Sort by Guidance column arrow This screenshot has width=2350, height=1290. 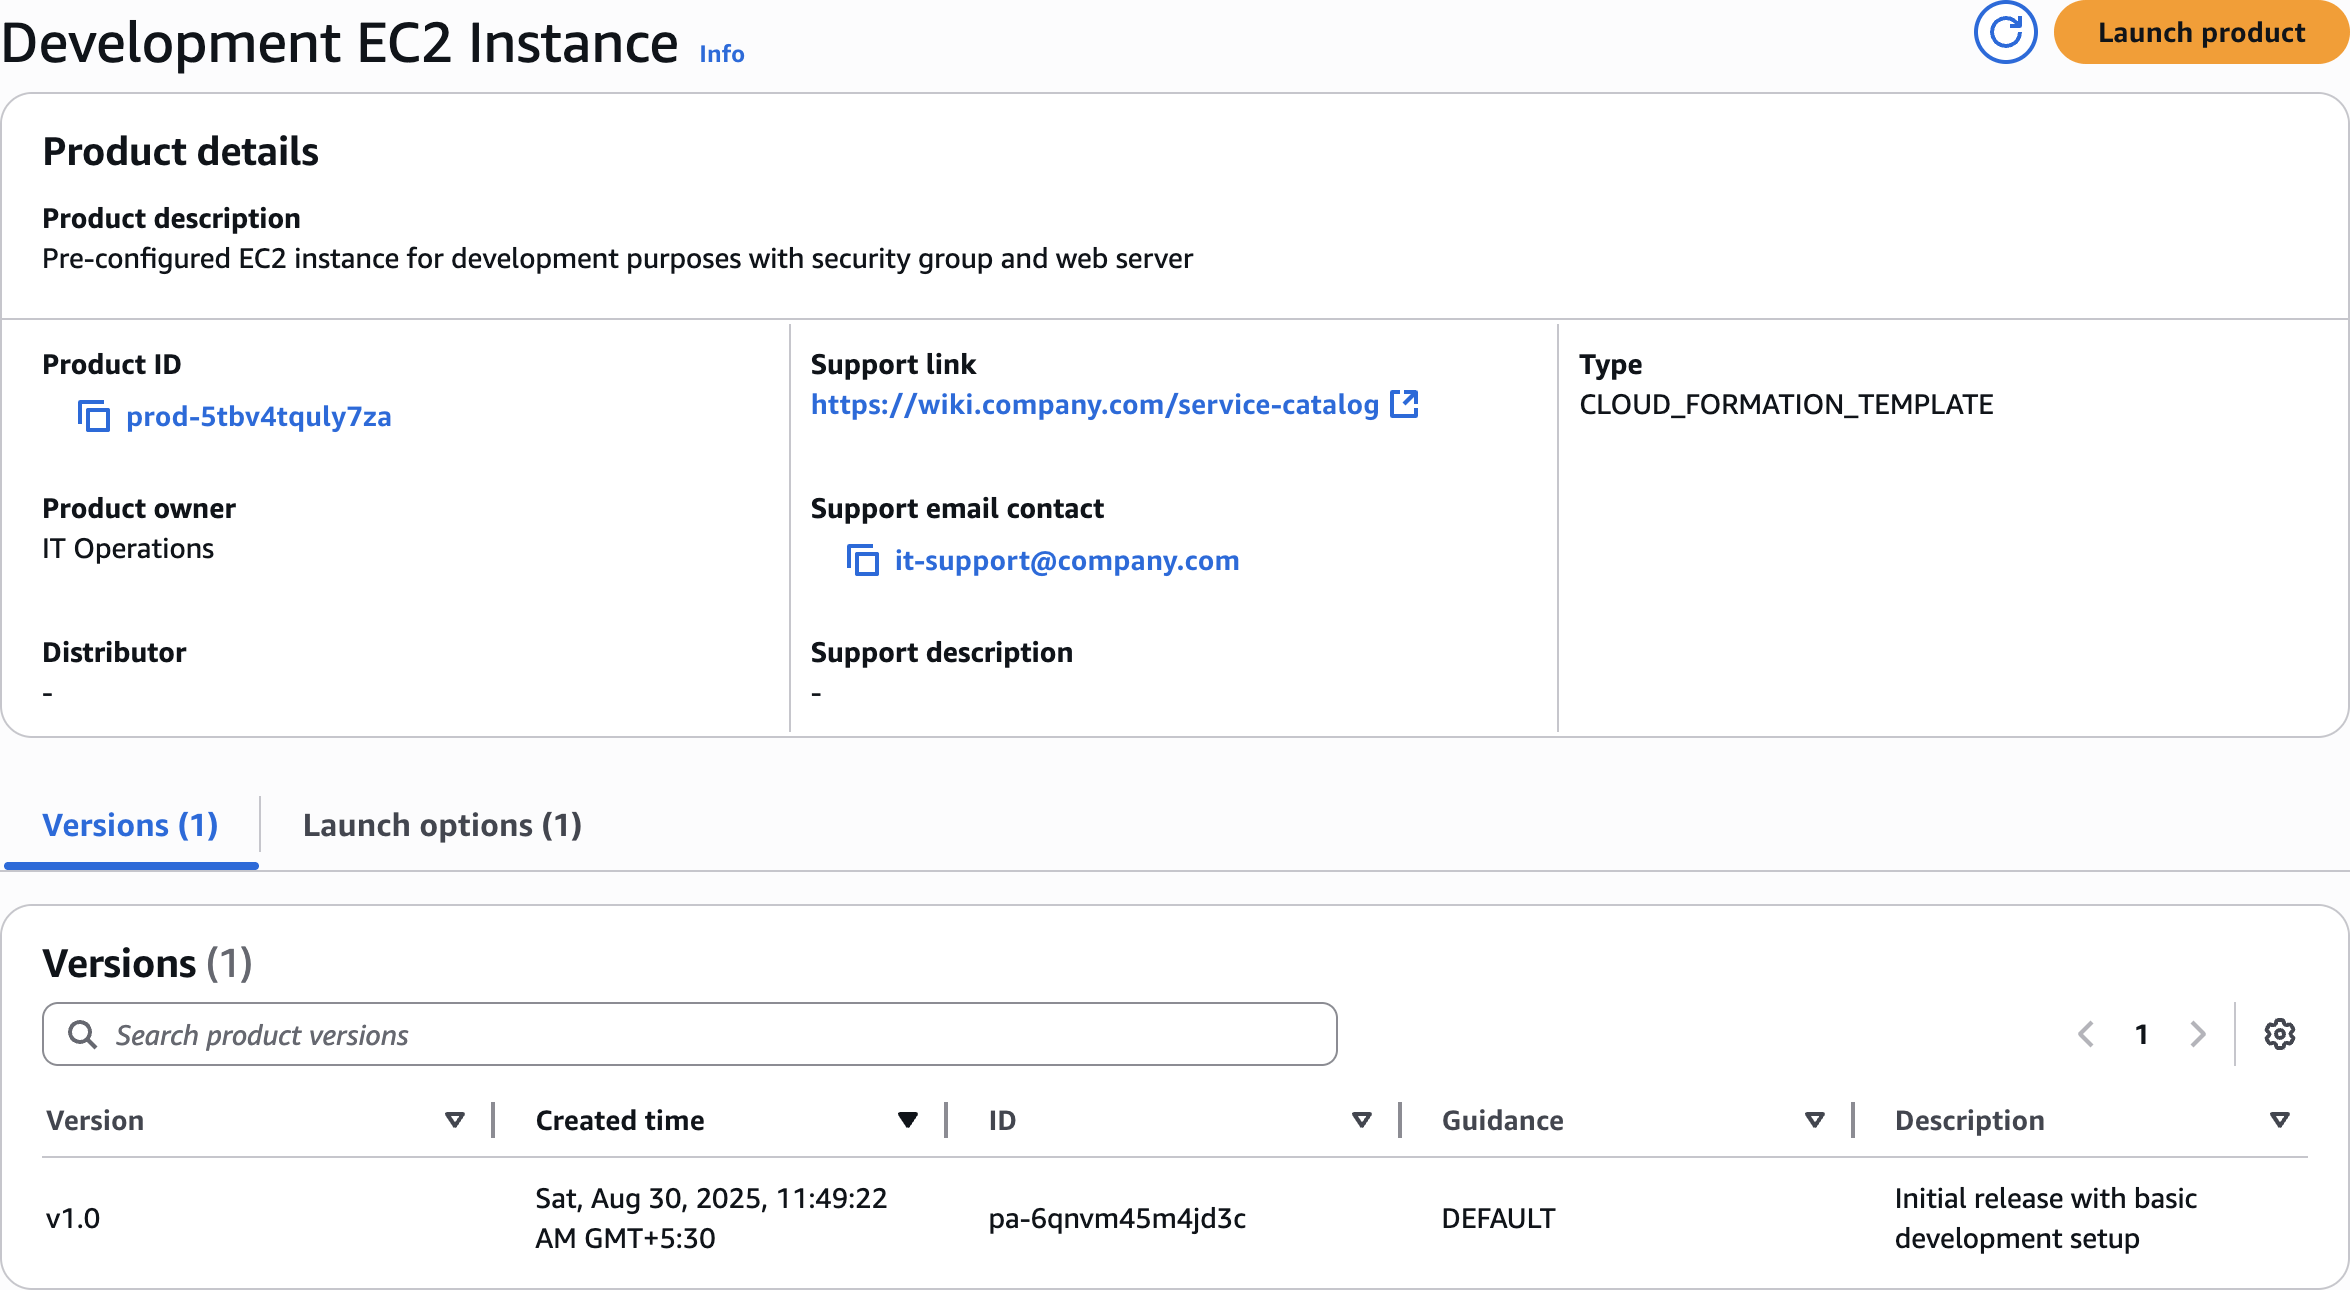[1814, 1120]
